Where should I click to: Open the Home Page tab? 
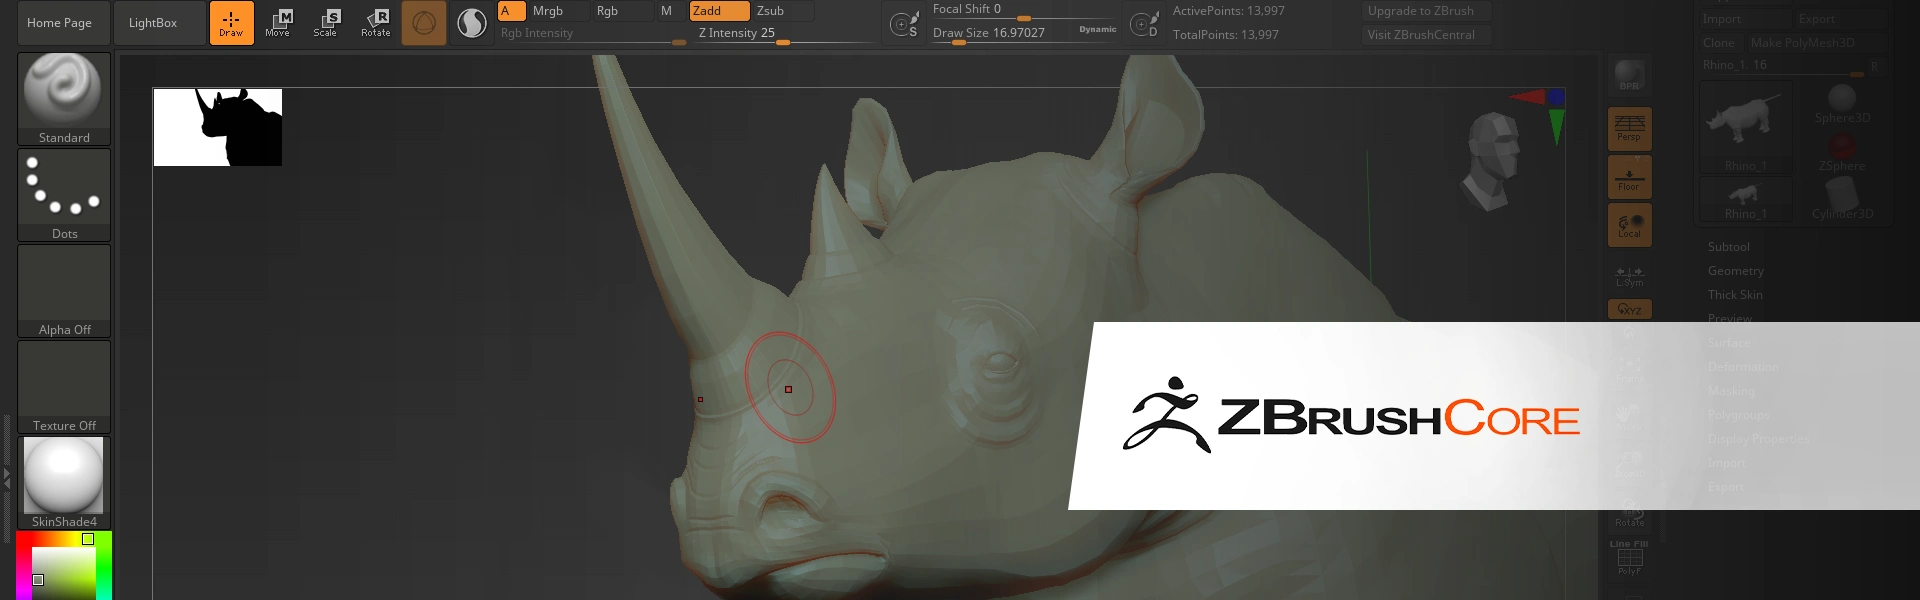pyautogui.click(x=60, y=23)
